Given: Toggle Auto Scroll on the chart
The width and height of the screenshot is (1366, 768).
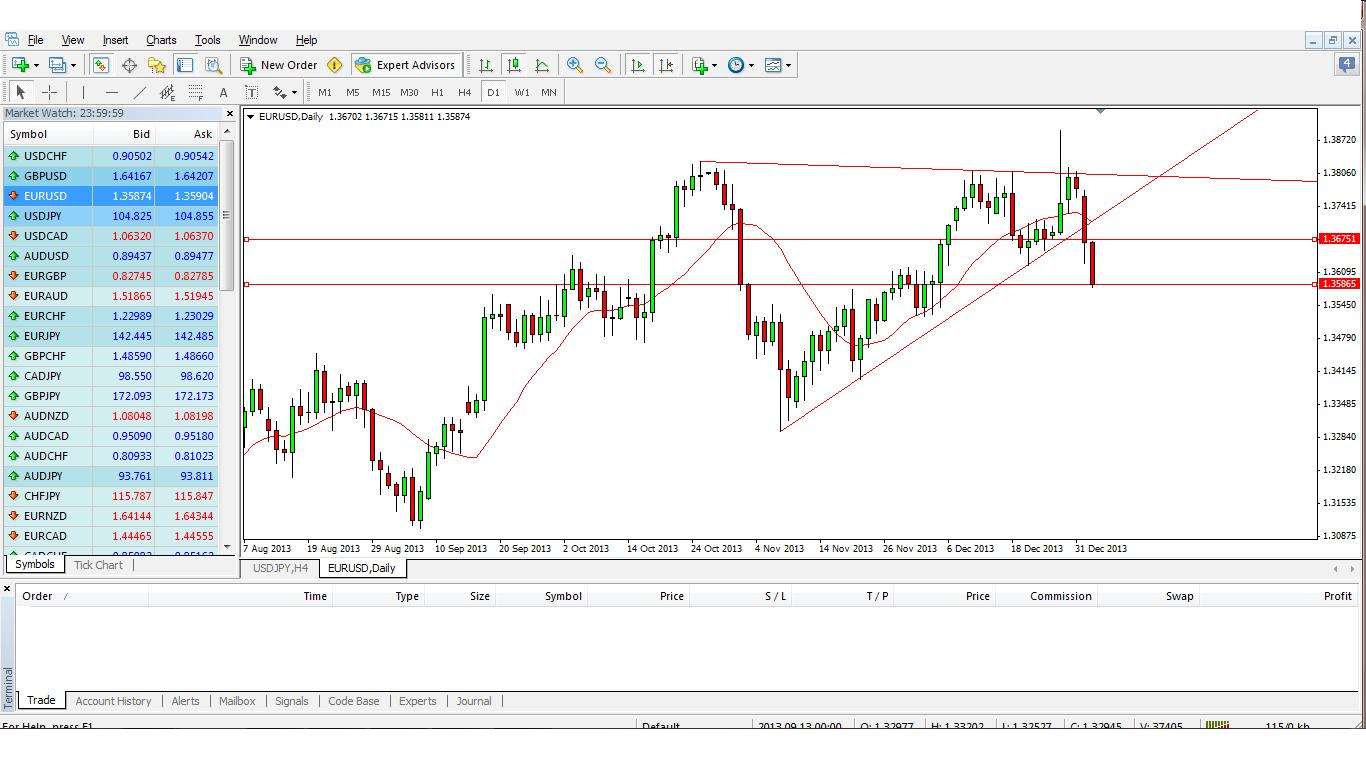Looking at the screenshot, I should 637,65.
